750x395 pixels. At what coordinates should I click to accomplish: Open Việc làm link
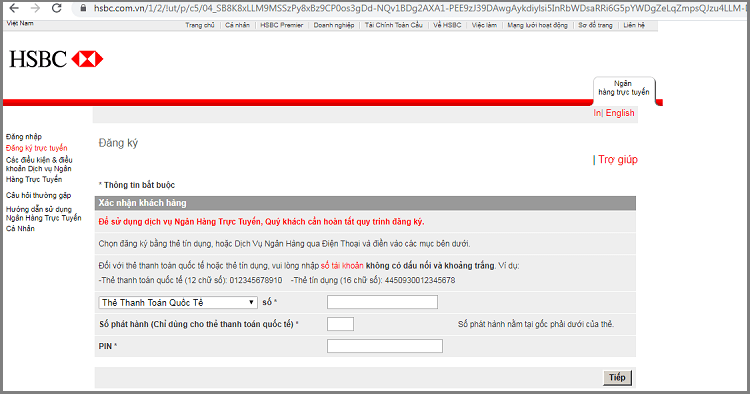pyautogui.click(x=484, y=25)
